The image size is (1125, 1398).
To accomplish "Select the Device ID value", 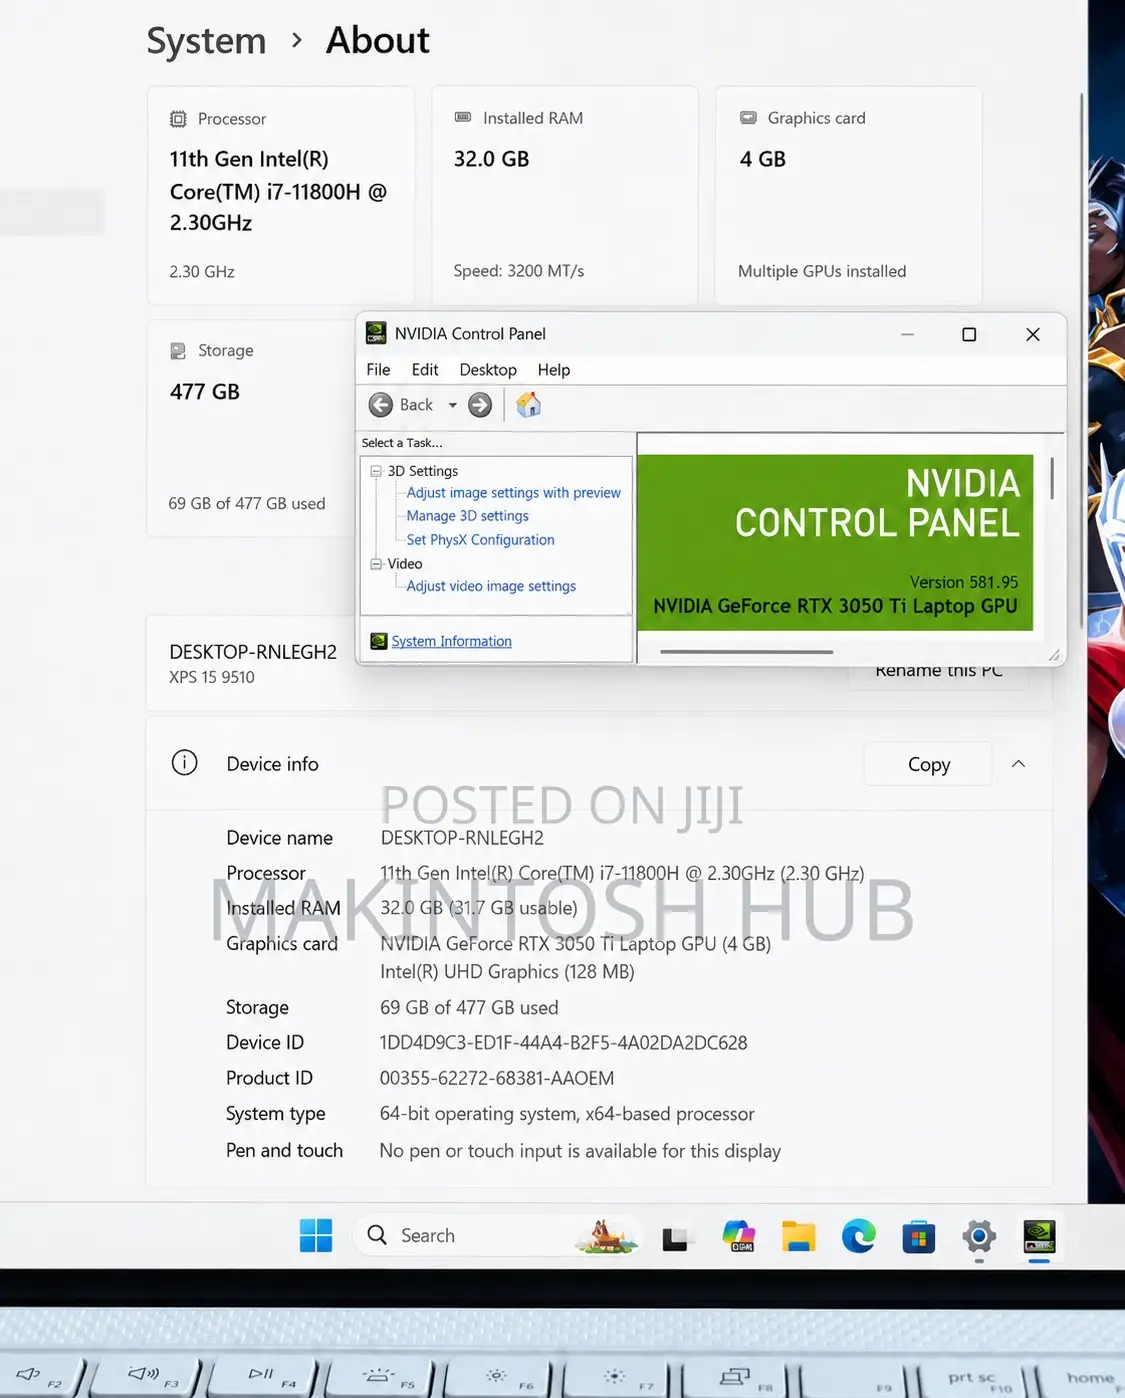I will [x=563, y=1042].
